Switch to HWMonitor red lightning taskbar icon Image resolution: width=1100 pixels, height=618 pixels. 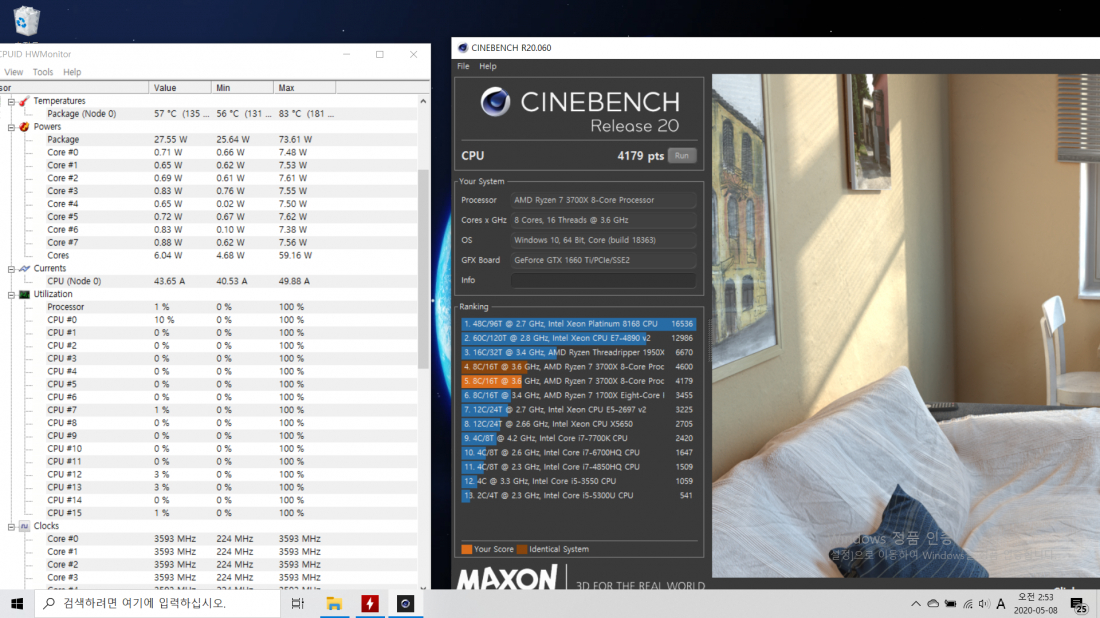tap(370, 603)
